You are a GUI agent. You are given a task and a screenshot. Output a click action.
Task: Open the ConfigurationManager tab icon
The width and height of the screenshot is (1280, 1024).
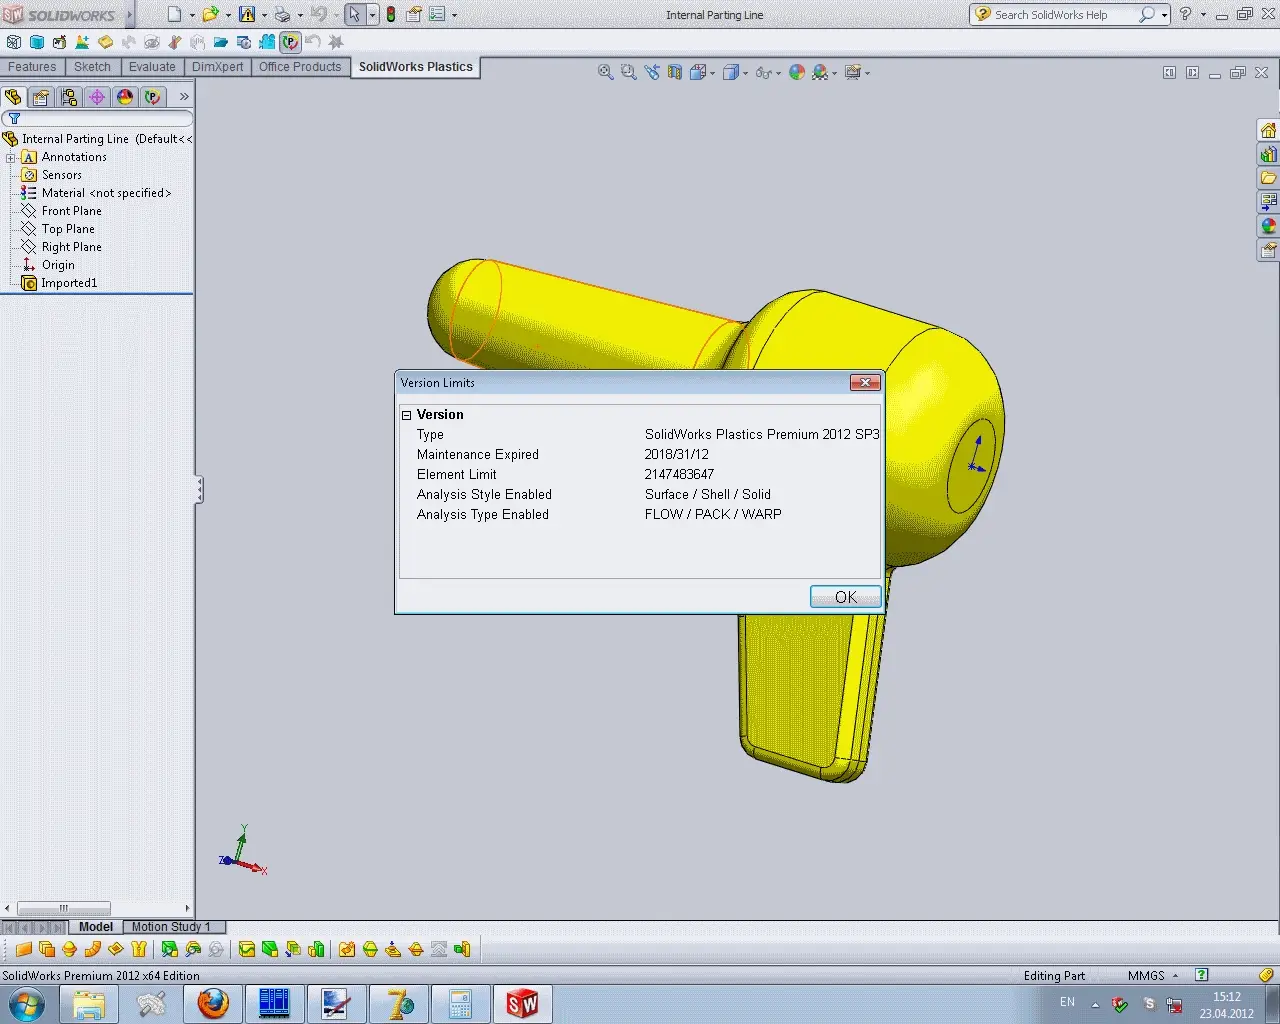coord(69,97)
